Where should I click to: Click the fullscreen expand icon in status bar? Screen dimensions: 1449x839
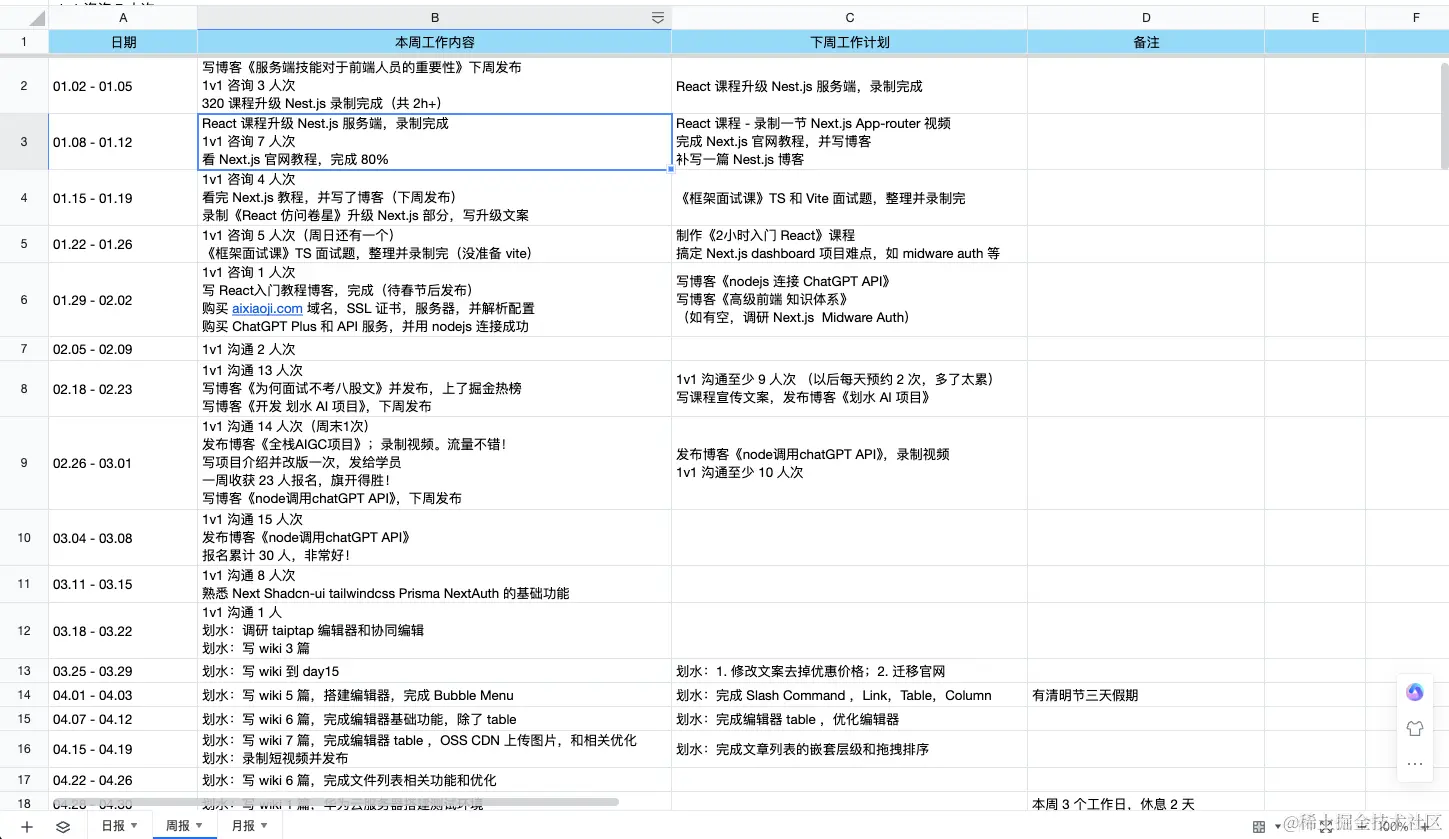click(x=1326, y=826)
